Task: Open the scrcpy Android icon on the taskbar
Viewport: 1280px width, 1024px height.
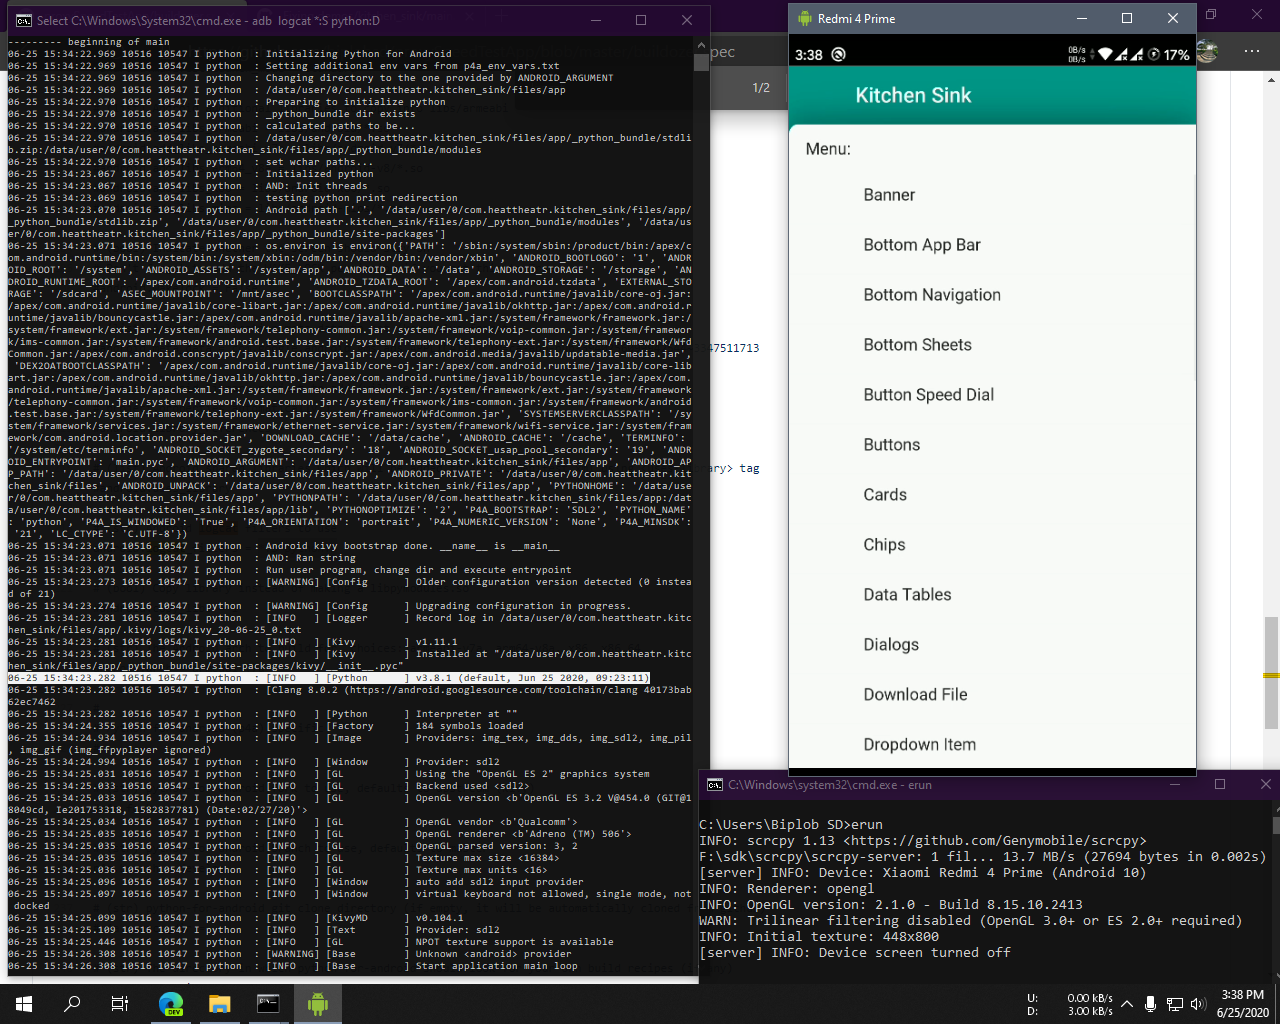Action: tap(317, 1001)
